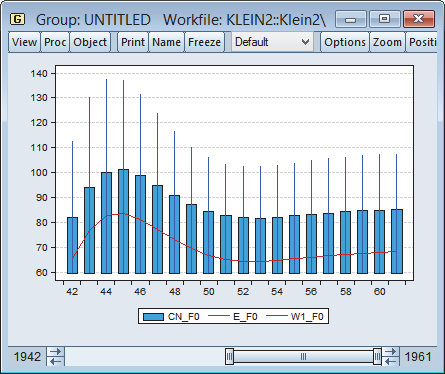This screenshot has height=374, width=445.
Task: Open the Proc menu
Action: pos(55,42)
